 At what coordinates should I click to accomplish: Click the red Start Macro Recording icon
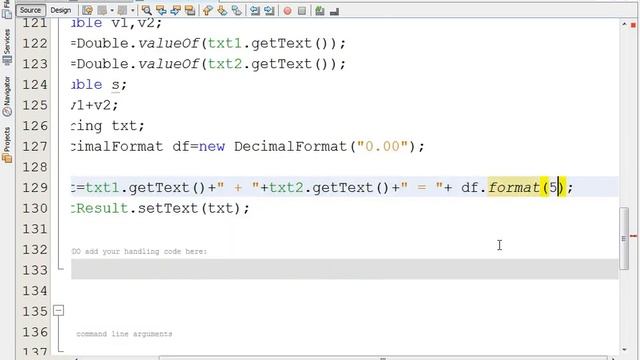tap(287, 11)
